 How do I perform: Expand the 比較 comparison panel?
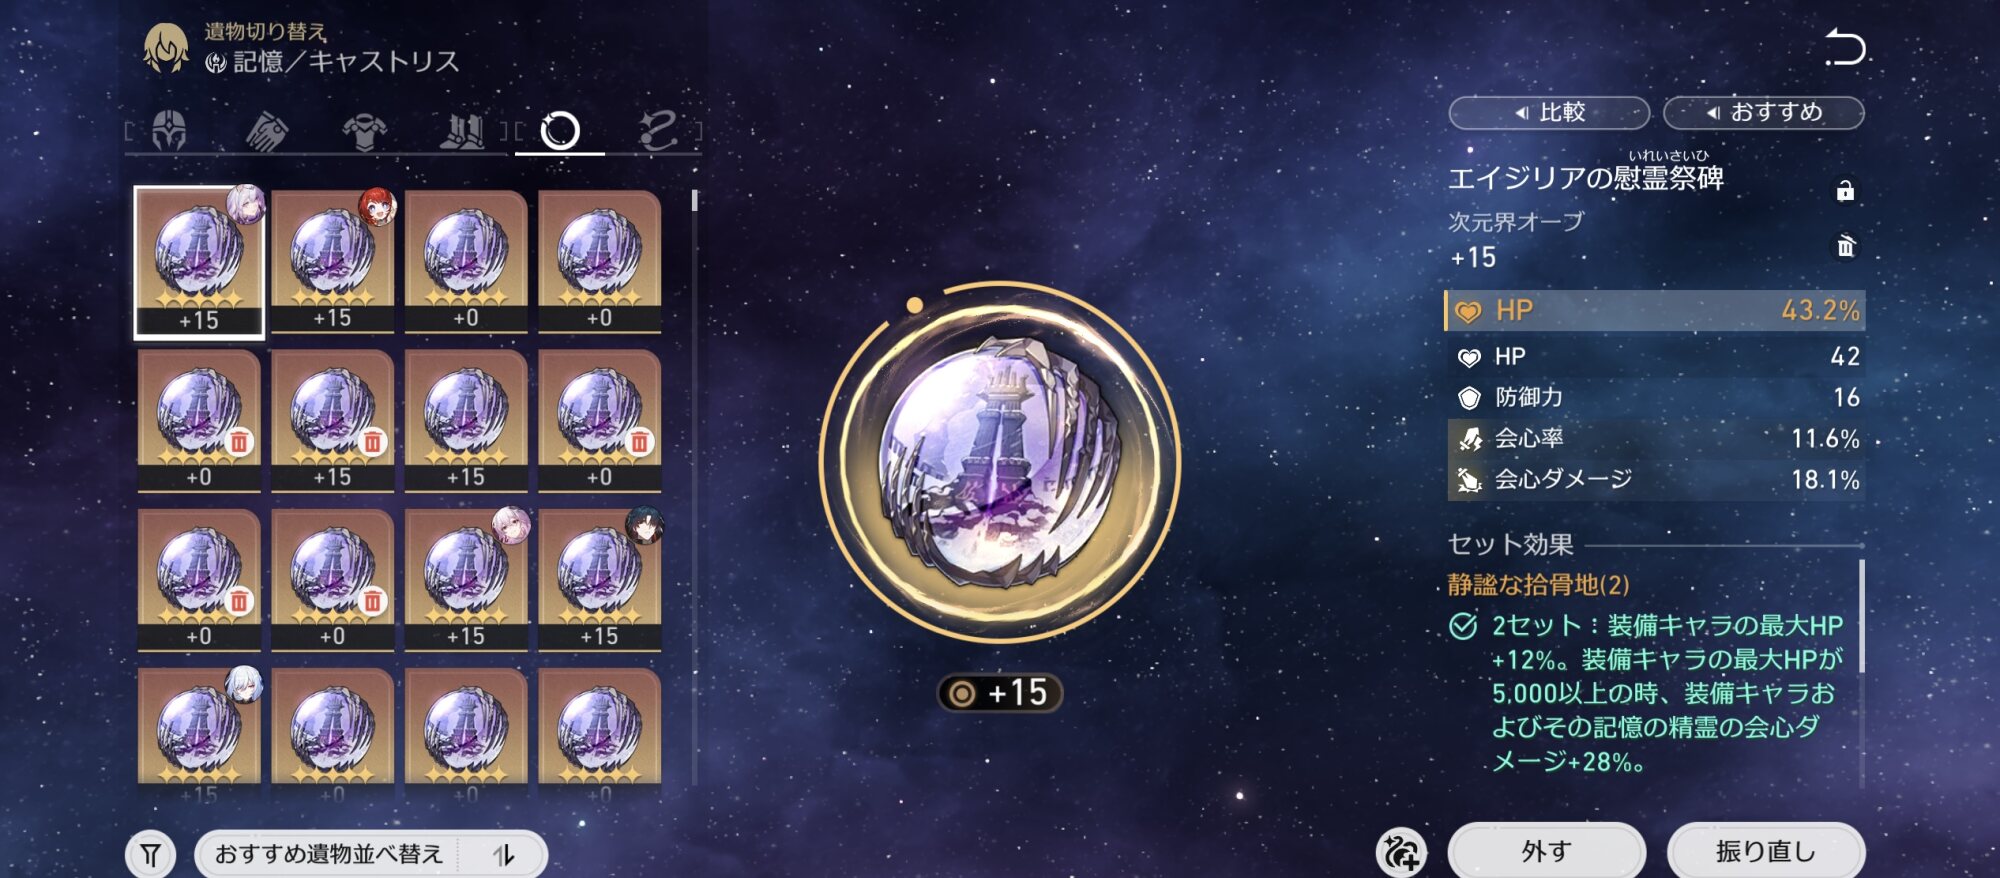pos(1549,113)
